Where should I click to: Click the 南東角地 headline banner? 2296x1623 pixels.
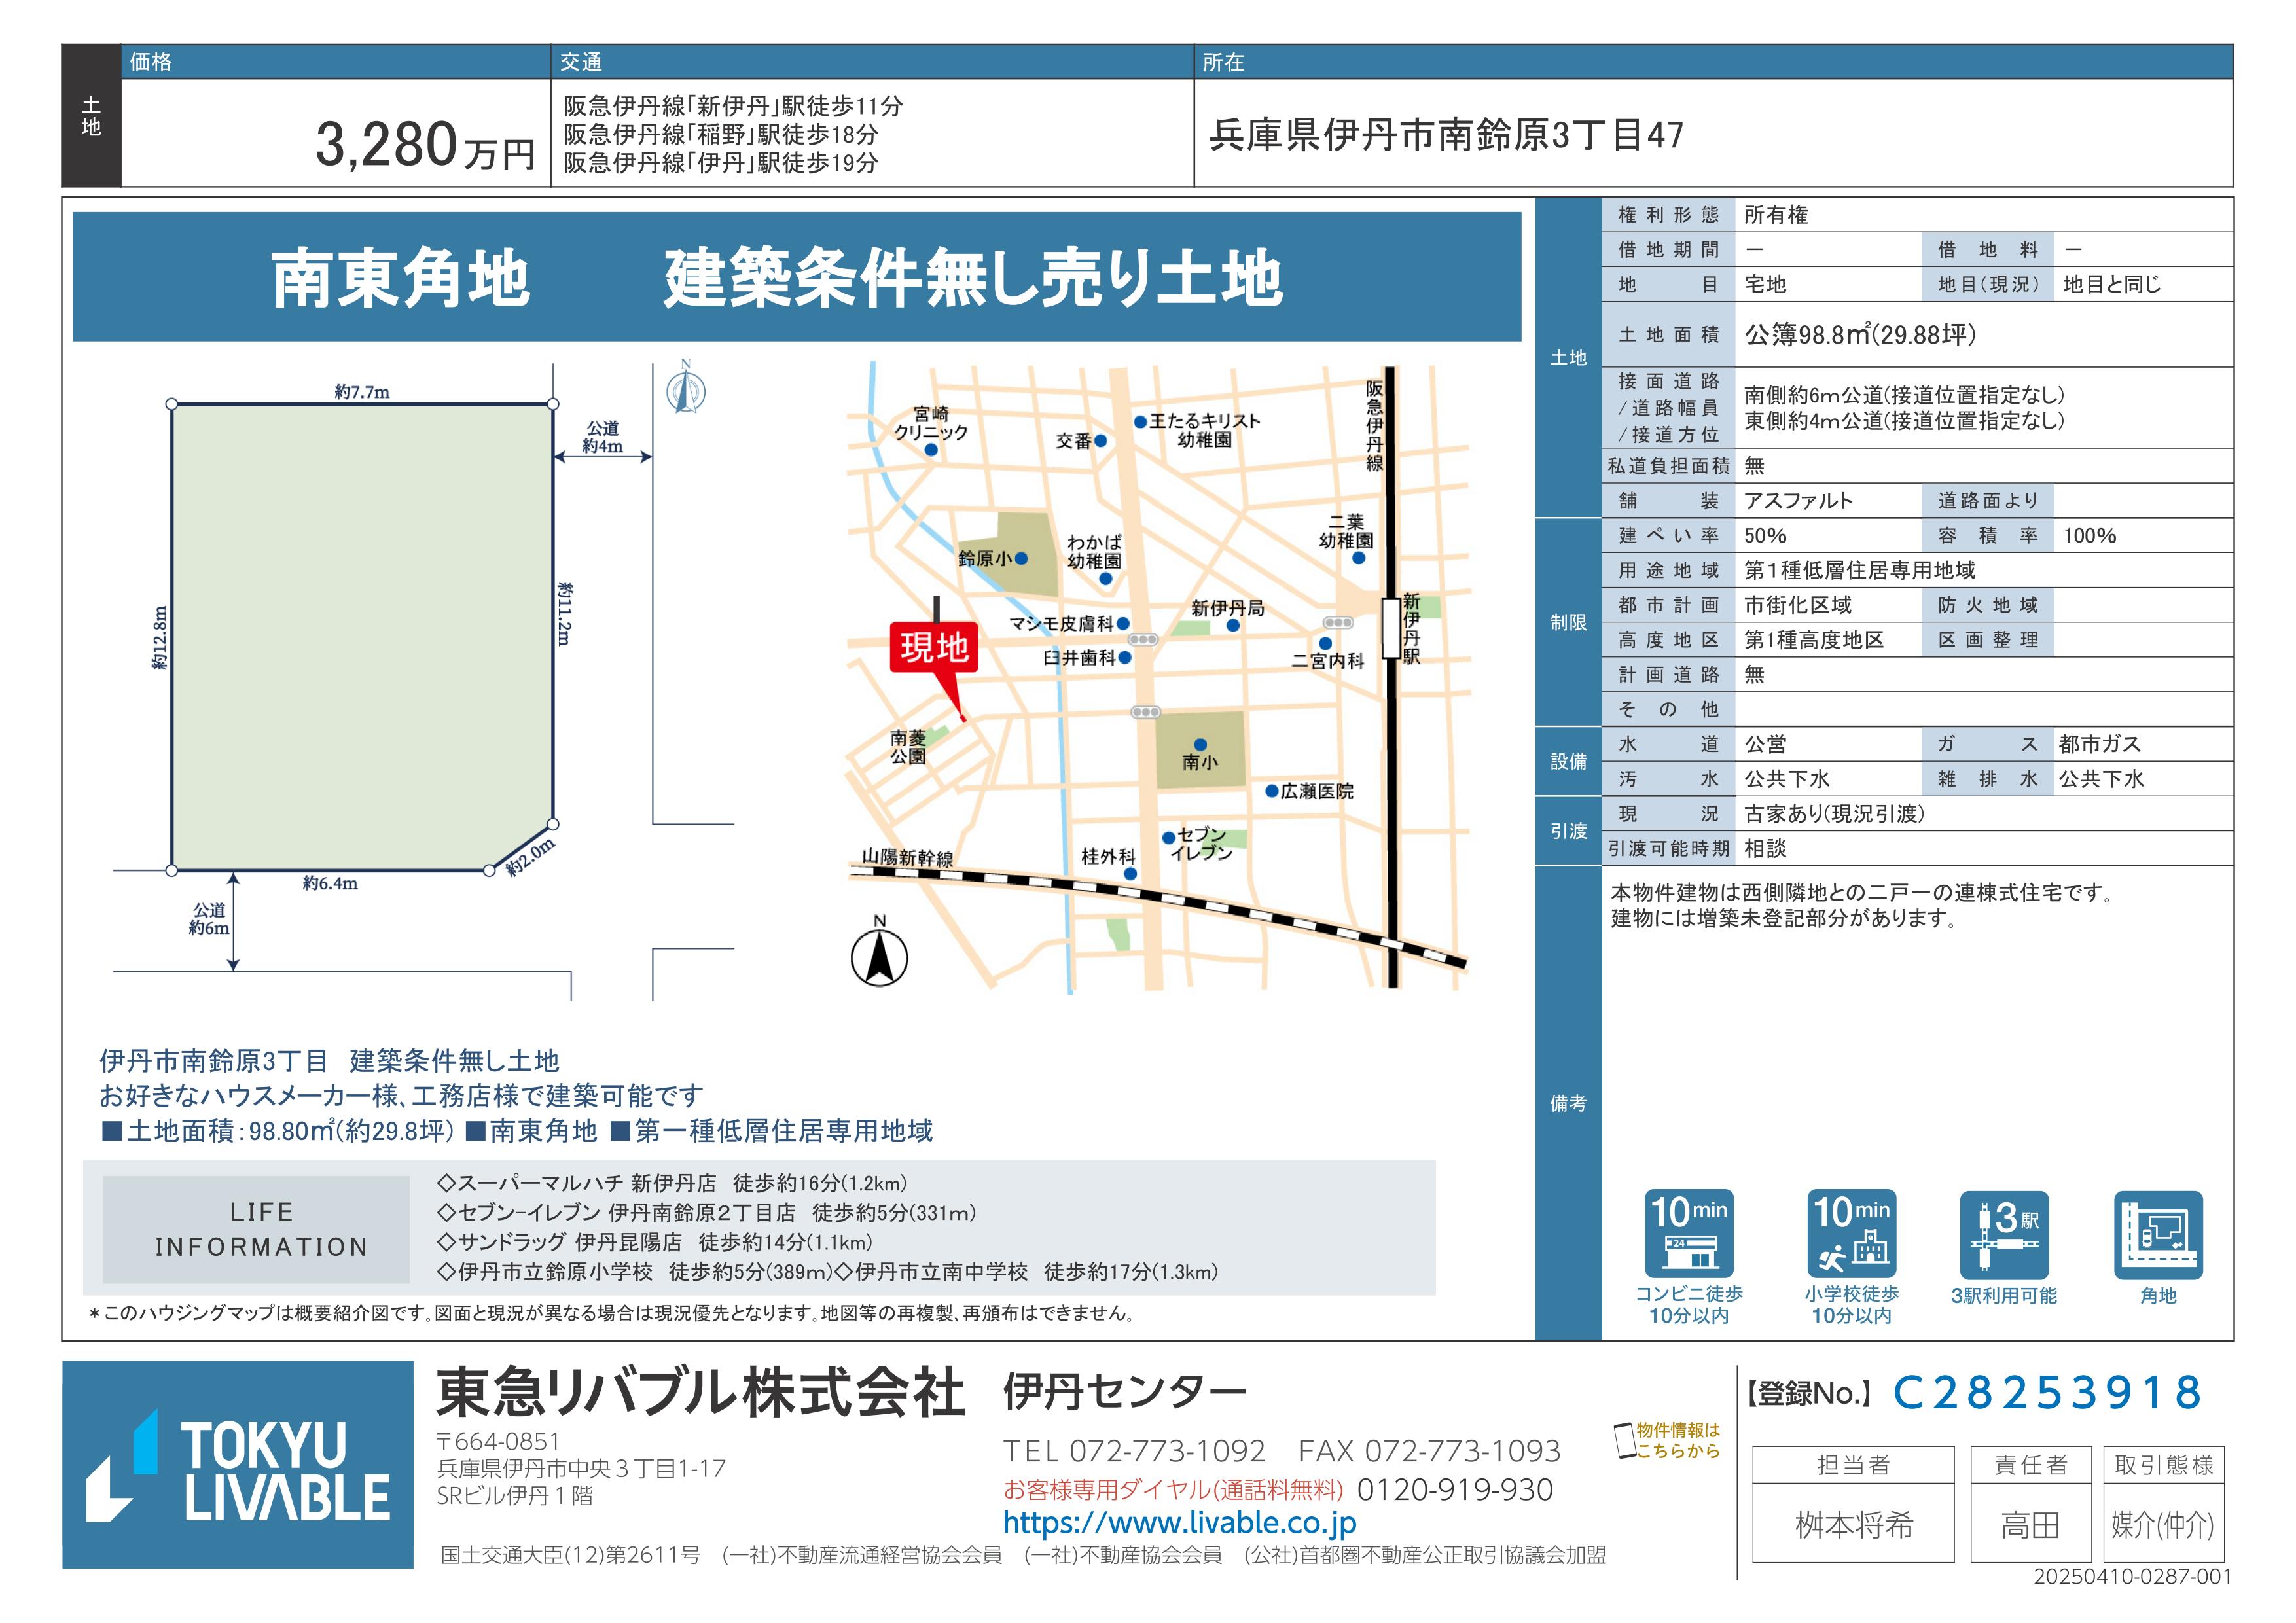797,277
